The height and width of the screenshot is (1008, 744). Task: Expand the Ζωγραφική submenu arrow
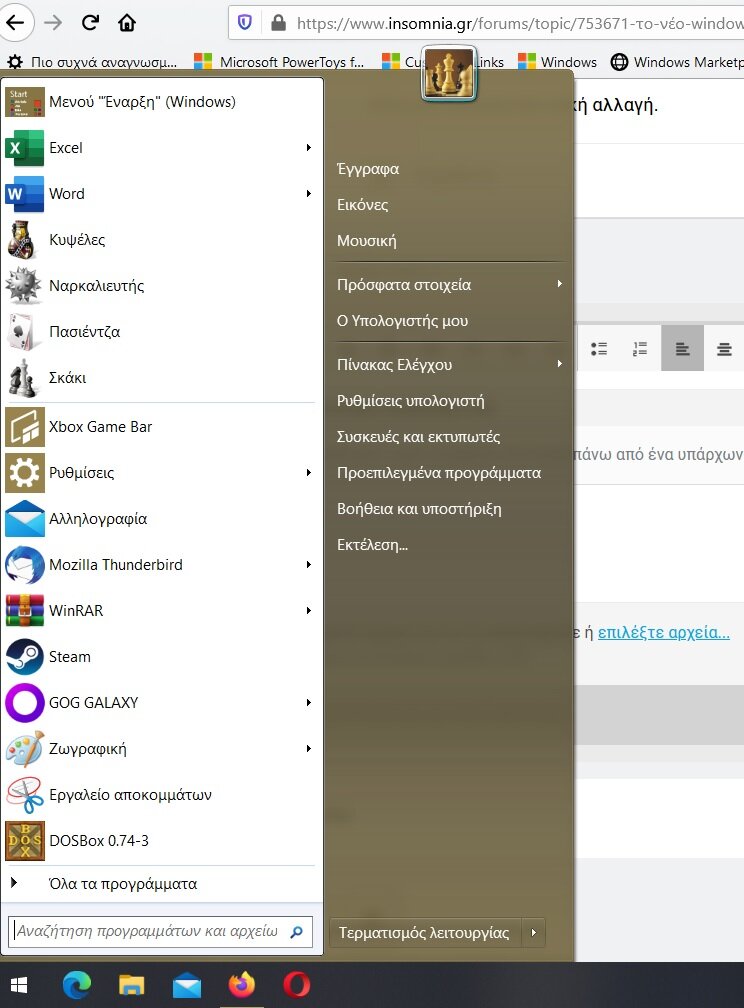[x=309, y=748]
